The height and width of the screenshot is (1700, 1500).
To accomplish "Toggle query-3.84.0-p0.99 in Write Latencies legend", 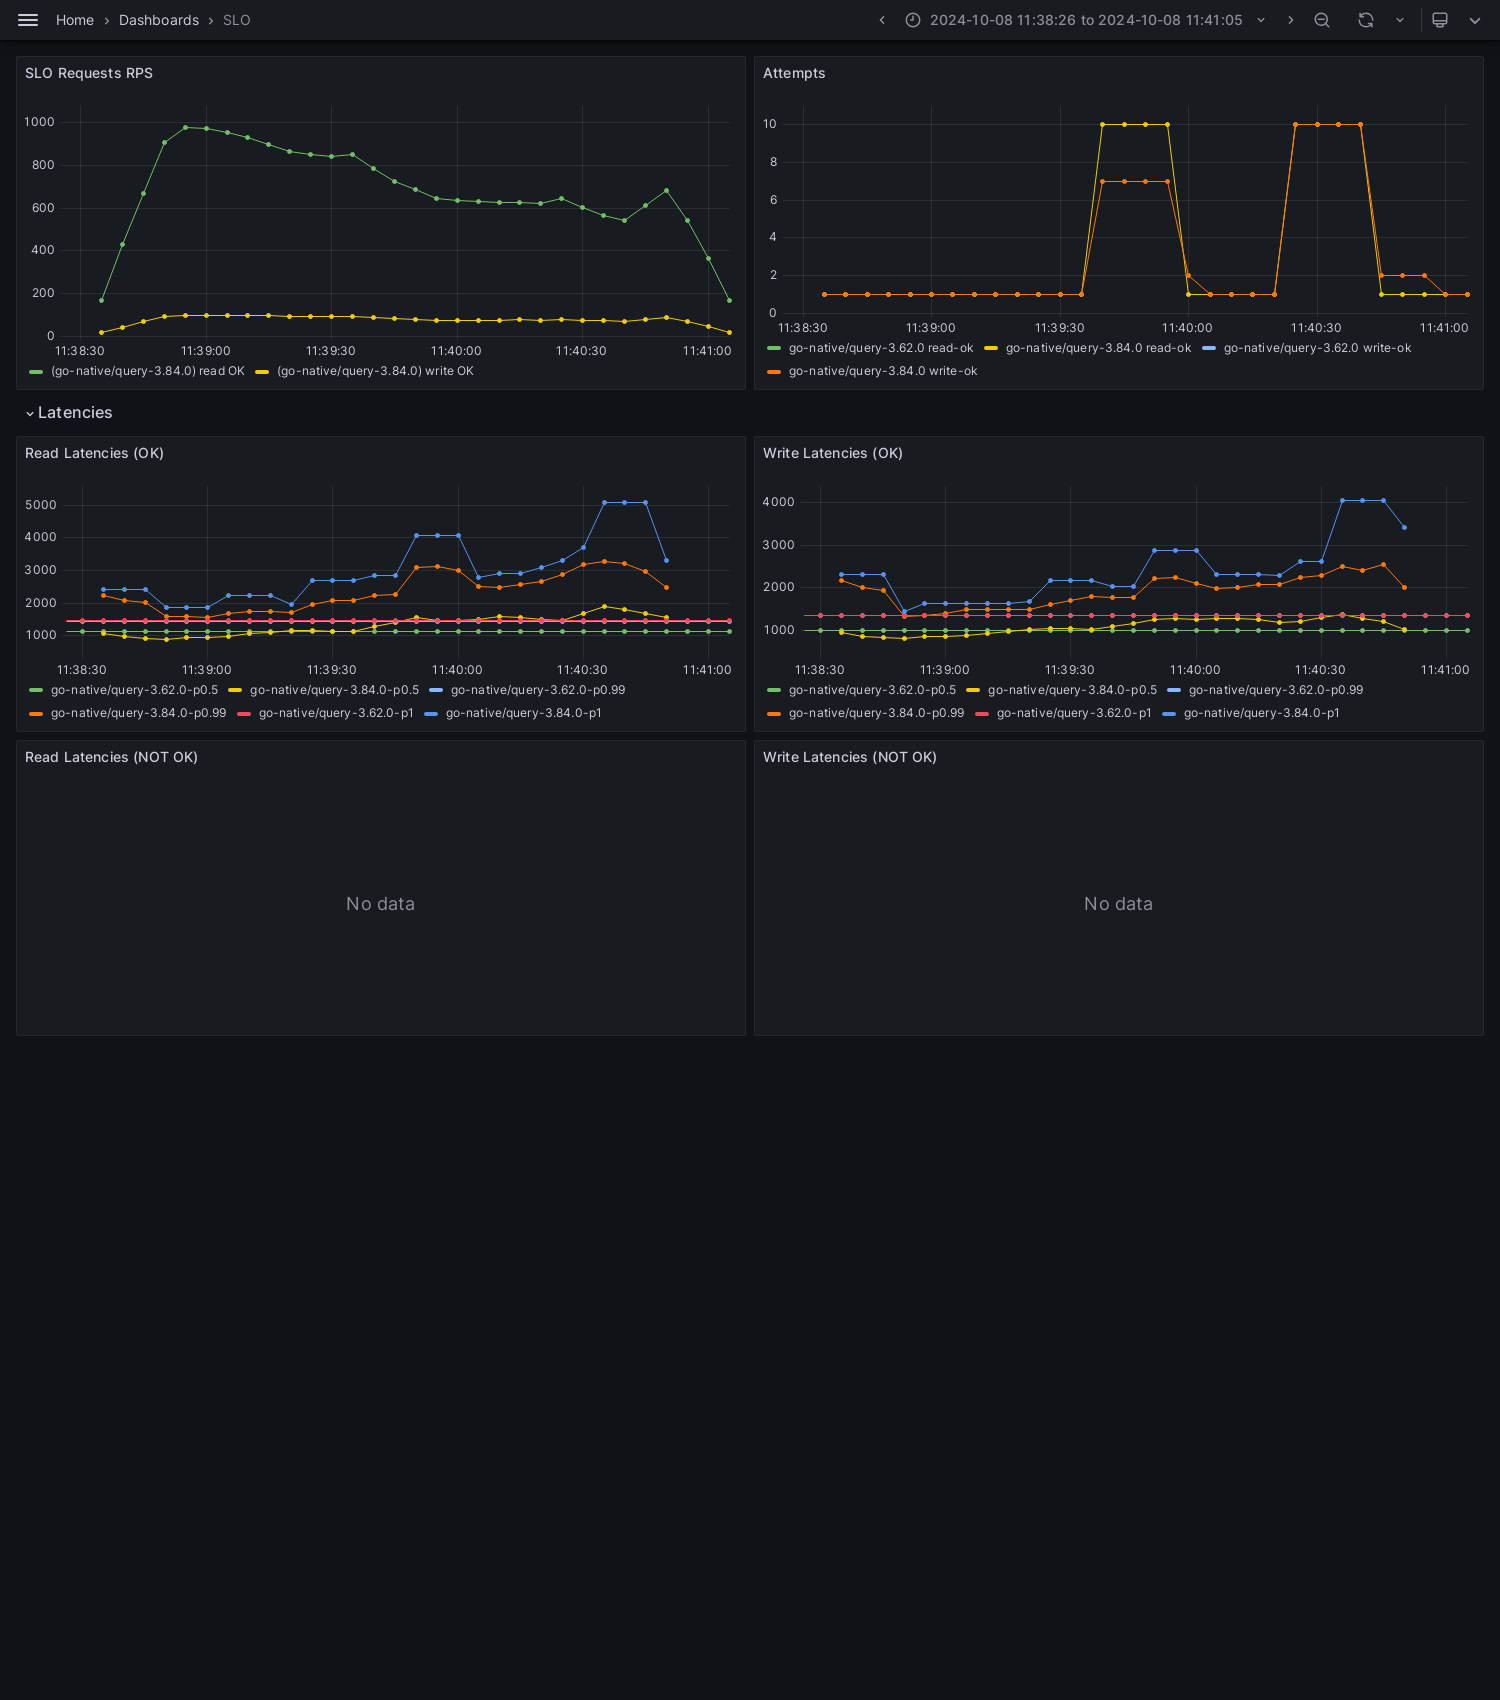I will 876,713.
